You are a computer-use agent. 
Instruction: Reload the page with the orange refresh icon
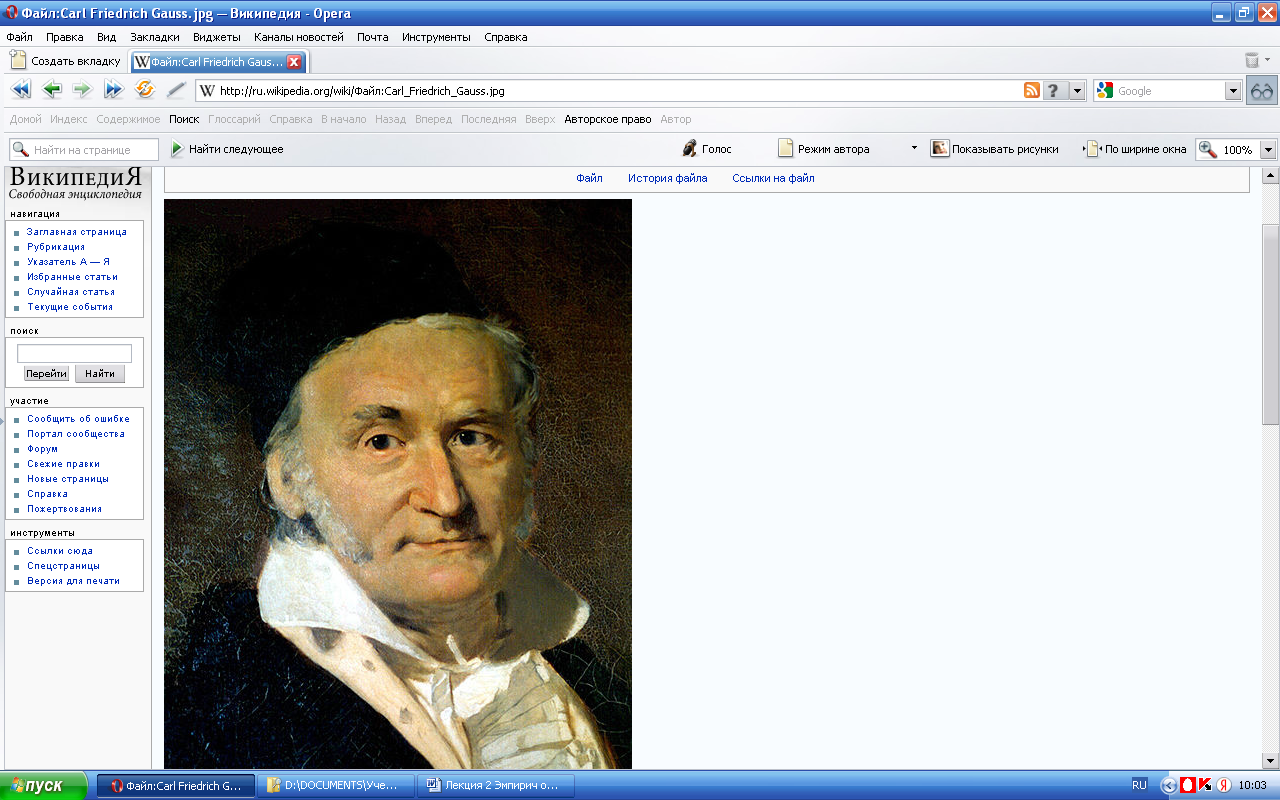pyautogui.click(x=145, y=90)
